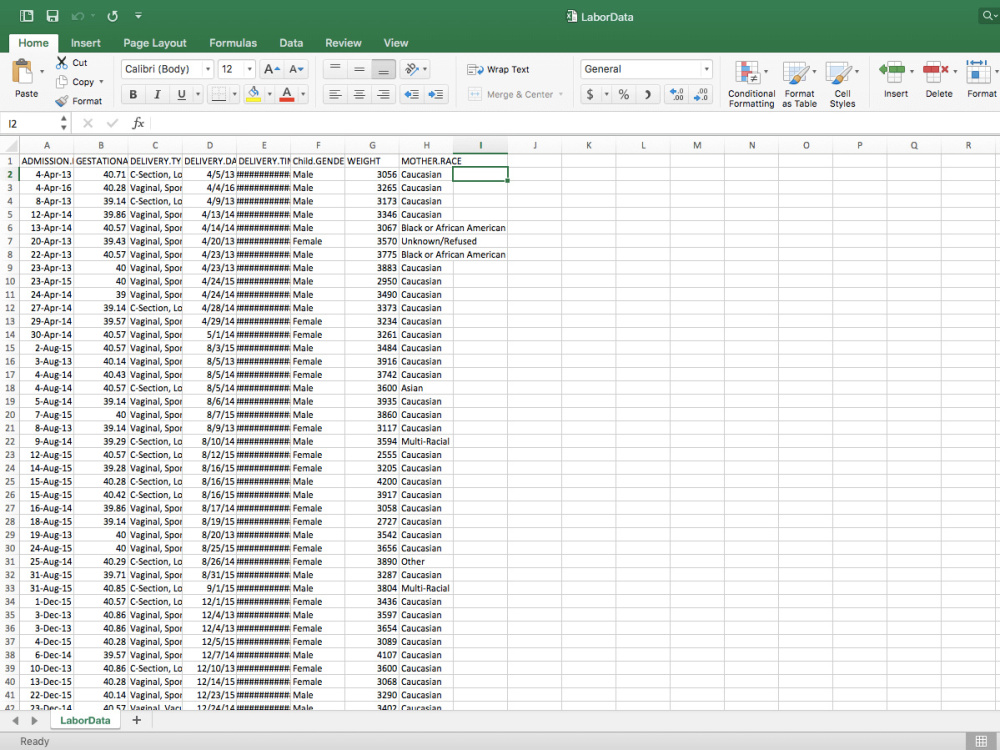
Task: Expand the fill color dropdown arrow
Action: coord(269,94)
